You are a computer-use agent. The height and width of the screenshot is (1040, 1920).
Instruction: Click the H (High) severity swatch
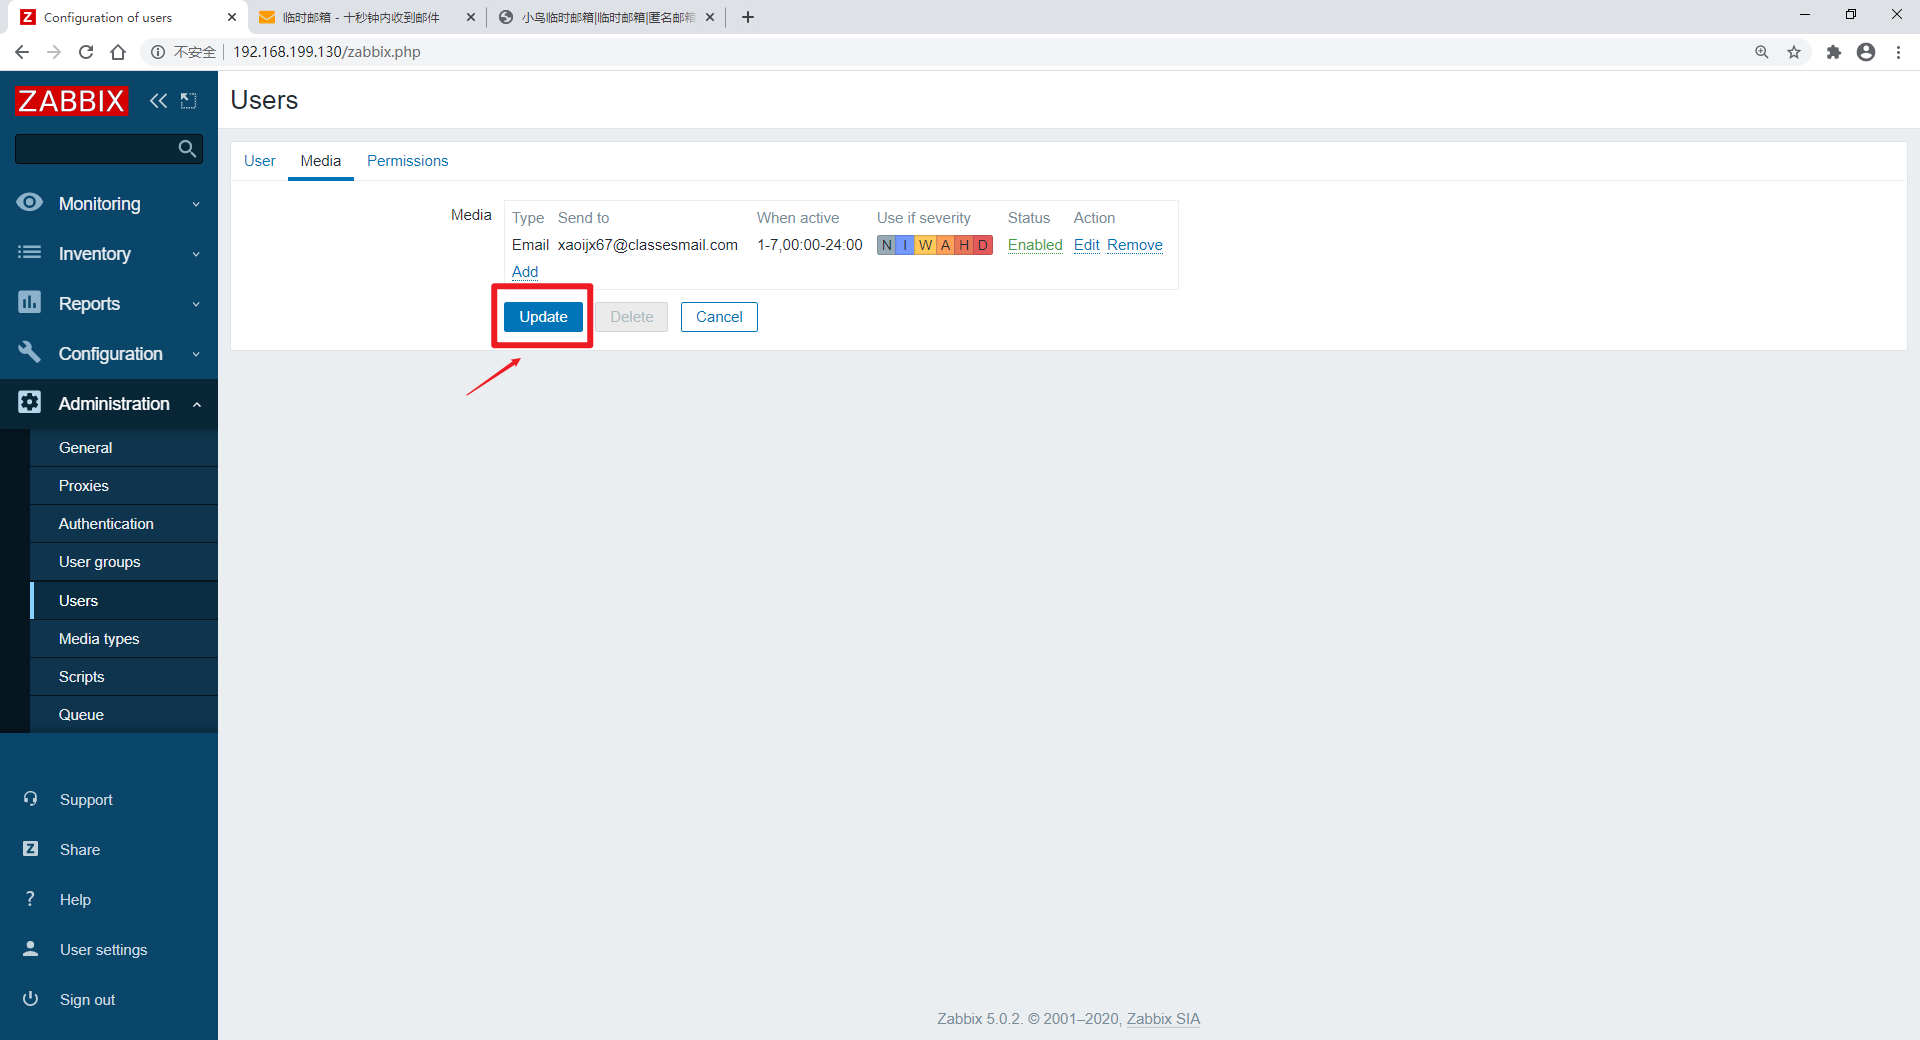tap(964, 245)
